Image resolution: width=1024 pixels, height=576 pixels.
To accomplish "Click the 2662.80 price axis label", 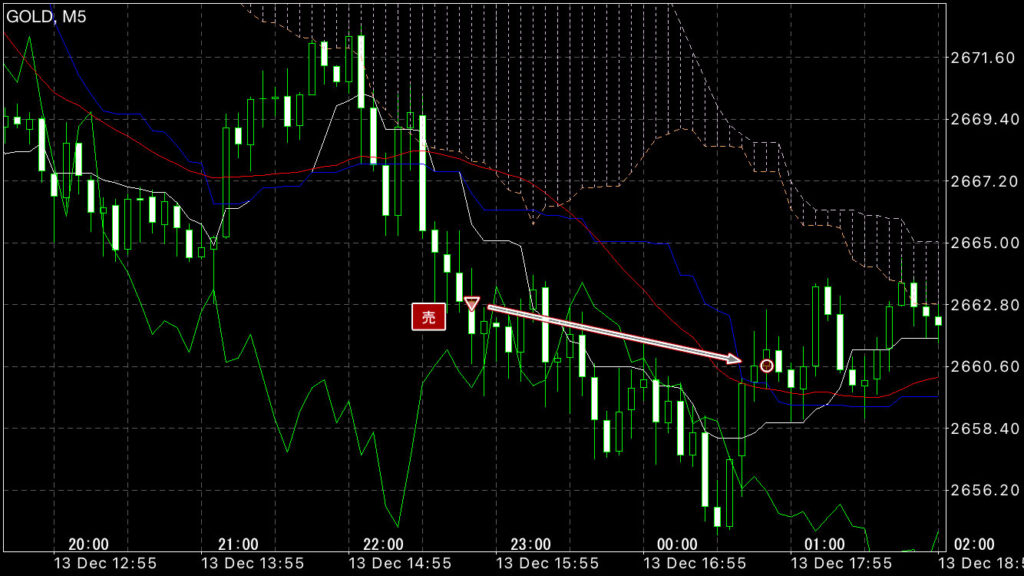I will pos(981,305).
